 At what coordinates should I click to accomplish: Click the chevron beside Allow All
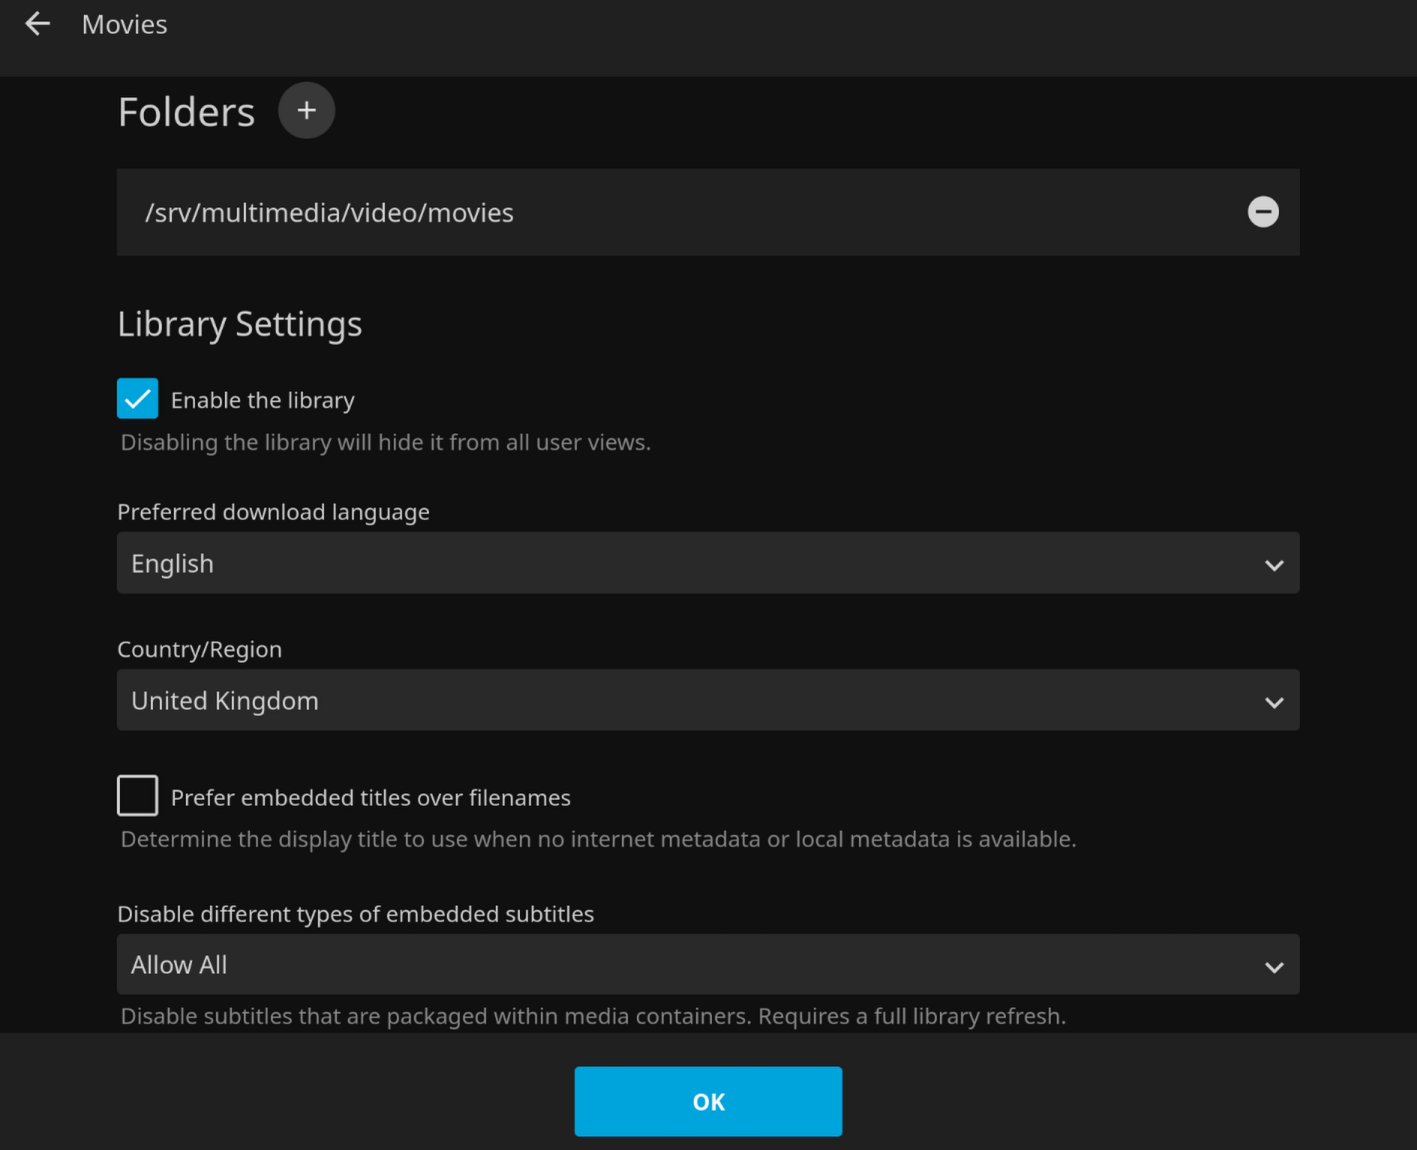[x=1273, y=967]
